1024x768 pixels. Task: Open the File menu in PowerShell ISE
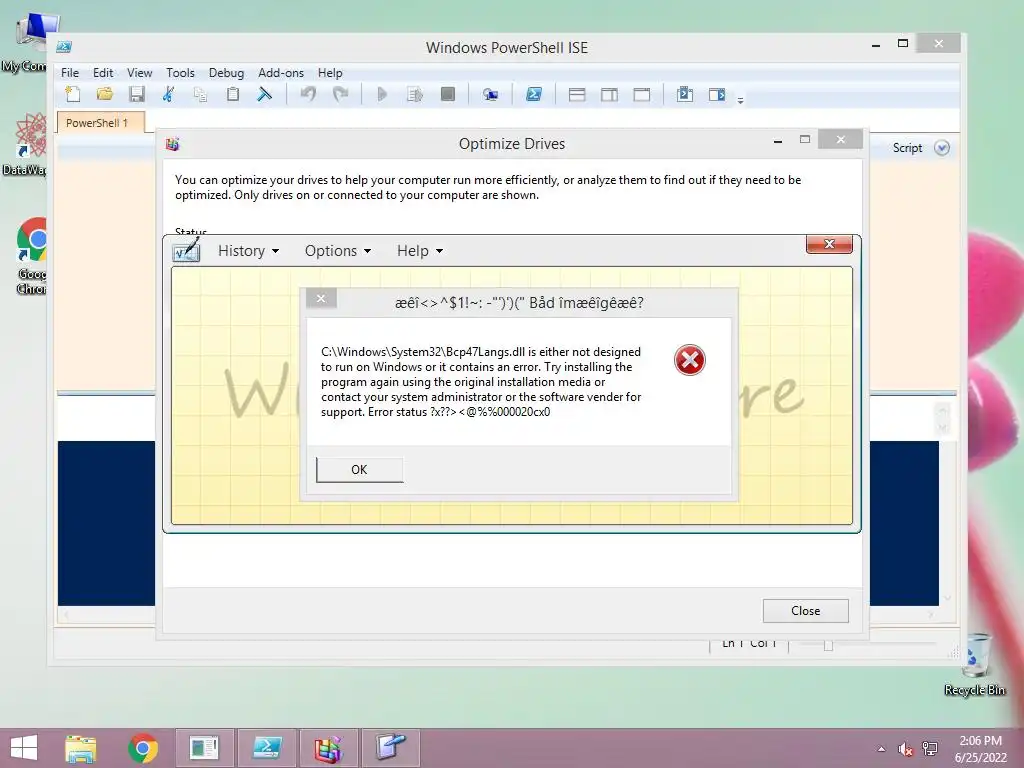tap(70, 72)
